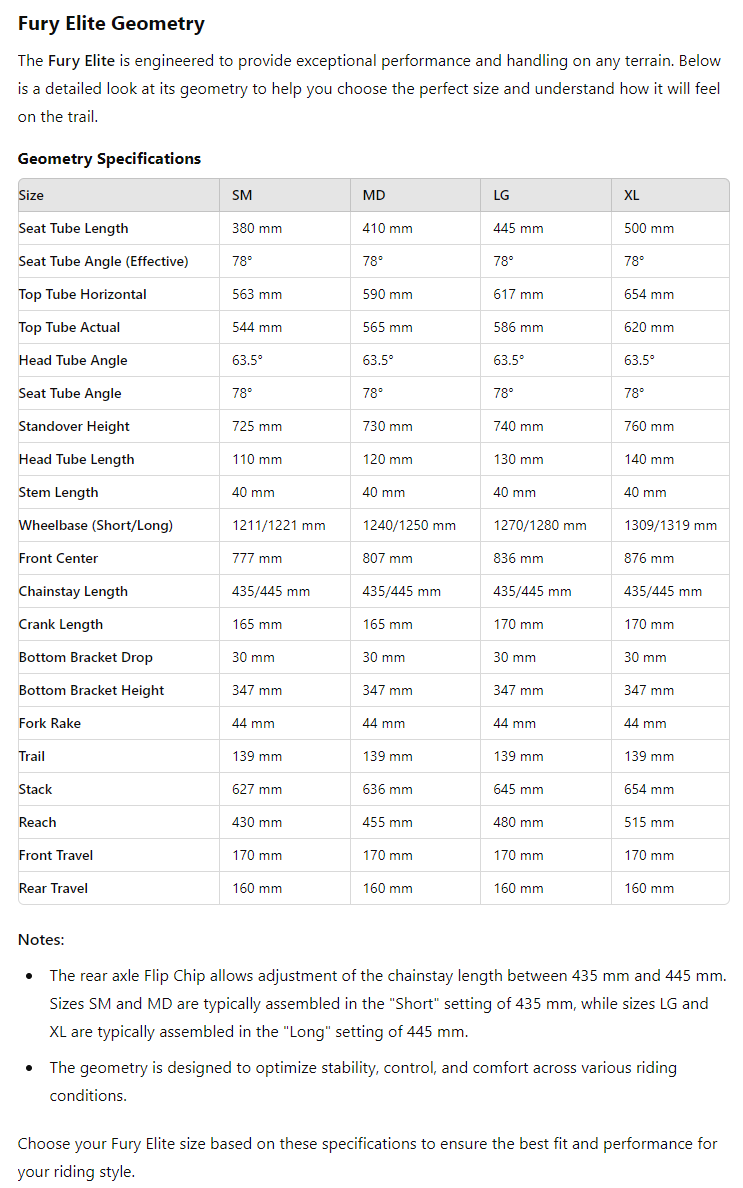Click the "Fork Rake" row label
Screen dimensions: 743x1188
click(x=49, y=723)
